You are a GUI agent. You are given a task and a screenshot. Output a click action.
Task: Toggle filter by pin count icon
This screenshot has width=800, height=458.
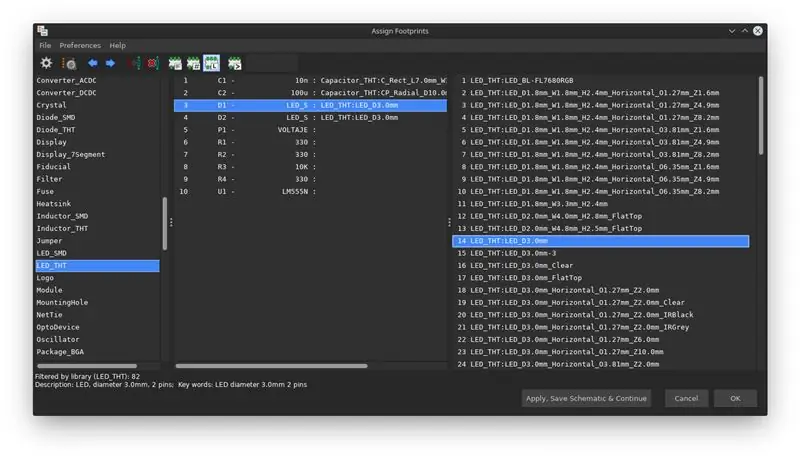pyautogui.click(x=193, y=63)
